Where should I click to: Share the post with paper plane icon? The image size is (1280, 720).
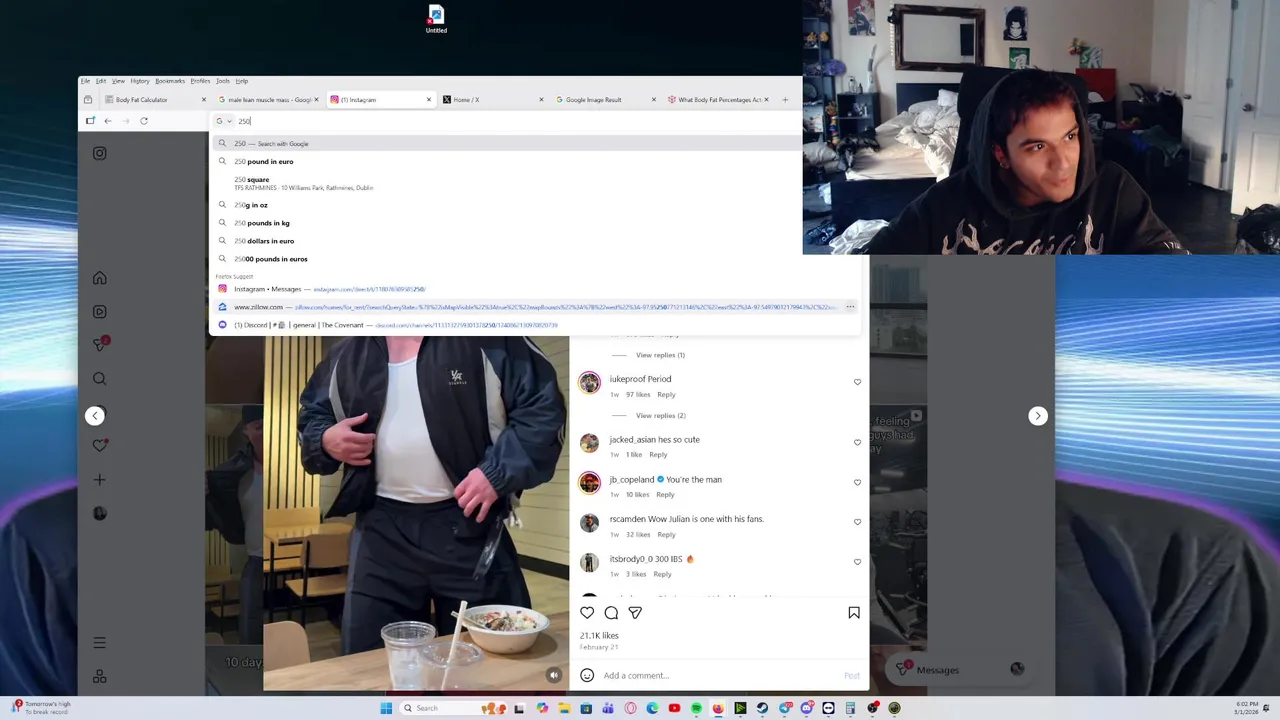pyautogui.click(x=635, y=612)
